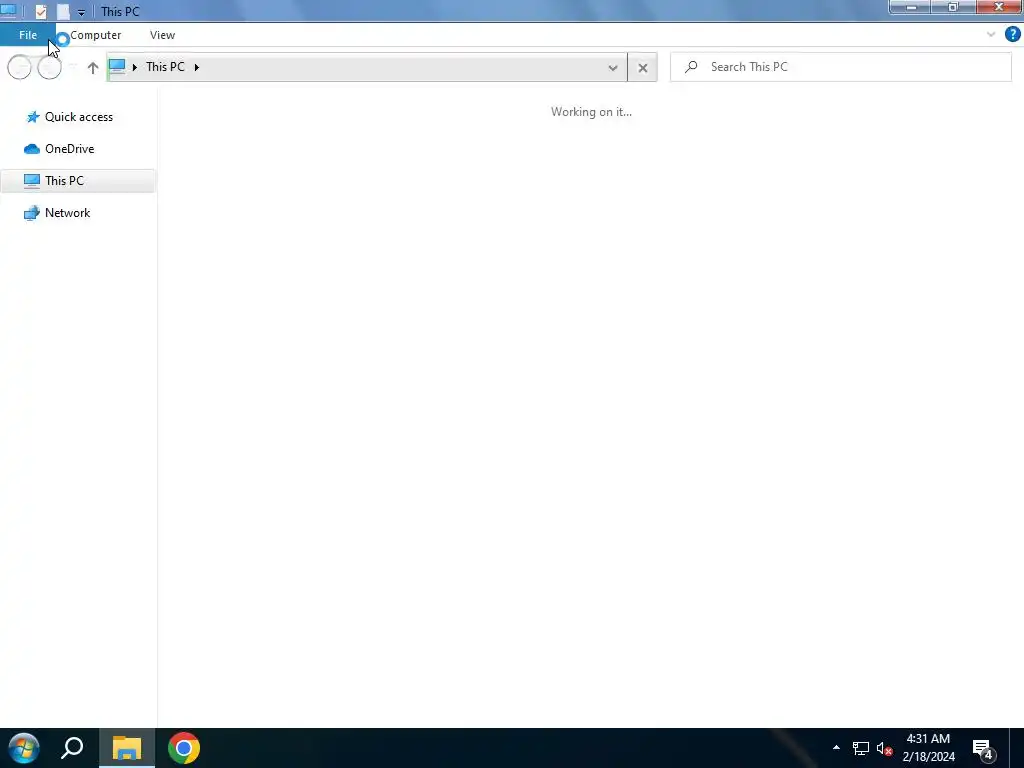This screenshot has height=768, width=1024.
Task: Select Quick access in navigation pane
Action: click(x=78, y=117)
